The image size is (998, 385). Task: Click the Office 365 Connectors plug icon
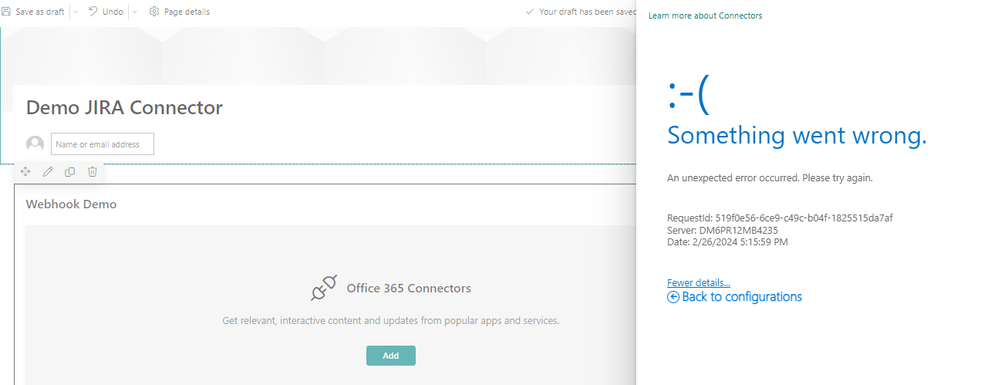tap(324, 288)
